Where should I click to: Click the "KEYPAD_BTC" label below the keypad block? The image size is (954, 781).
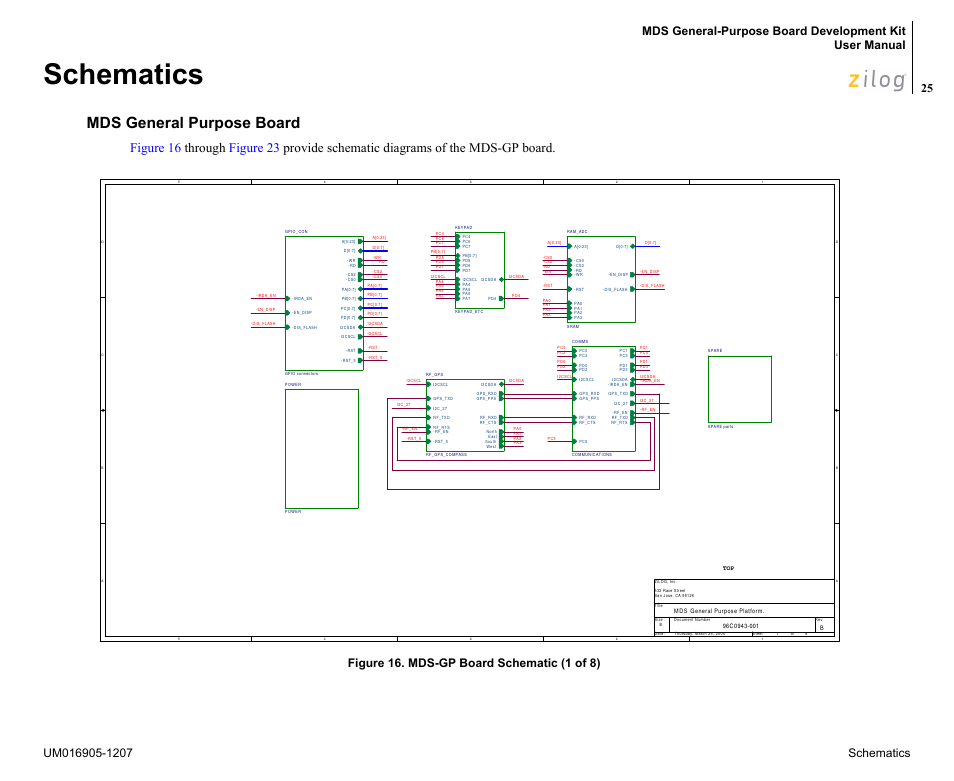coord(469,311)
